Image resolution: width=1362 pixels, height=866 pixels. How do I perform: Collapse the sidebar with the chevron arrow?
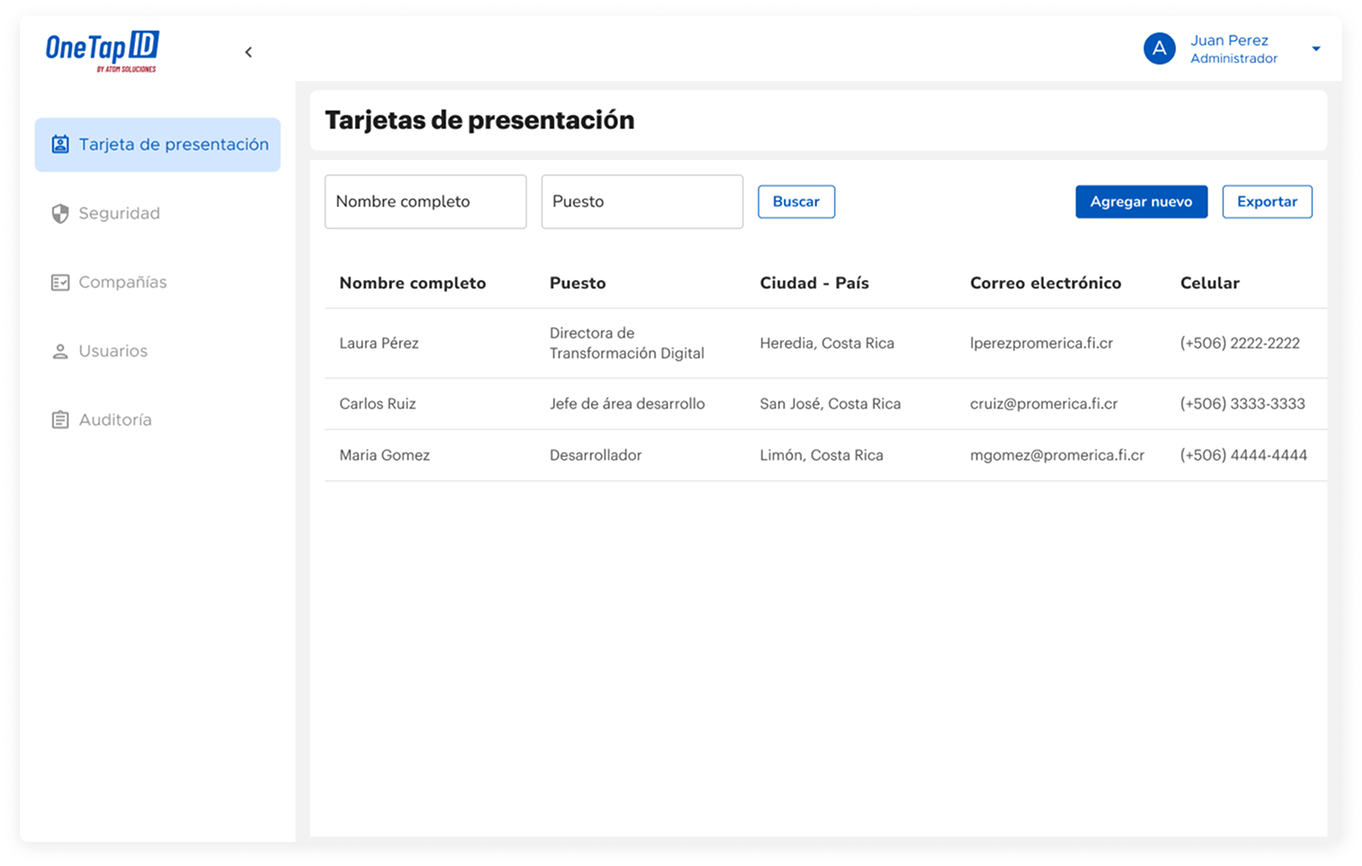[249, 52]
